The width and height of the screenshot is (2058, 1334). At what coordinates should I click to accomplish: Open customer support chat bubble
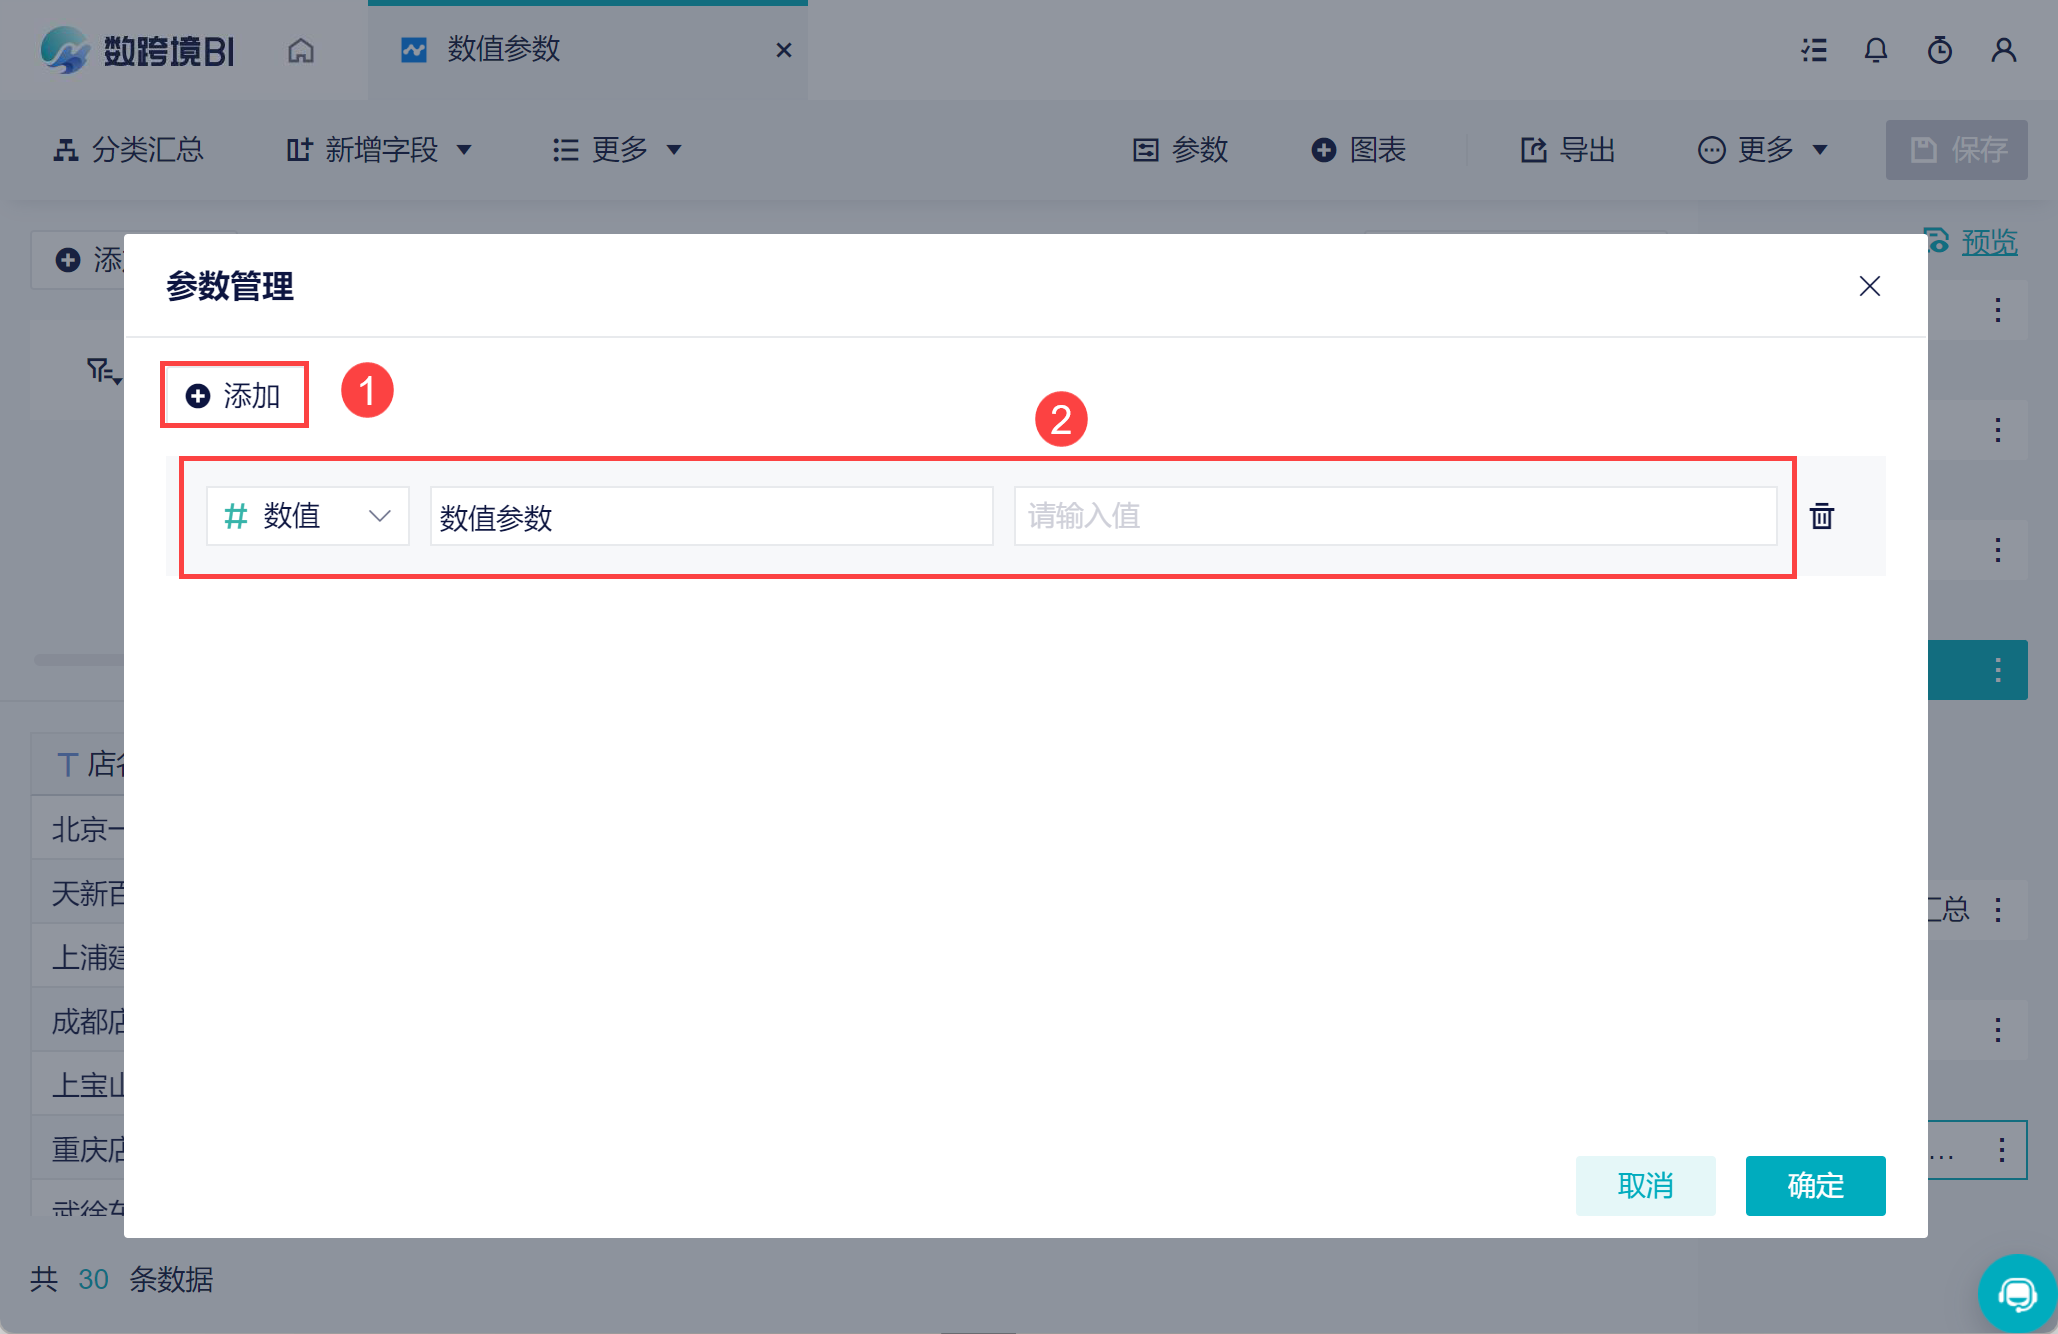click(x=2017, y=1294)
